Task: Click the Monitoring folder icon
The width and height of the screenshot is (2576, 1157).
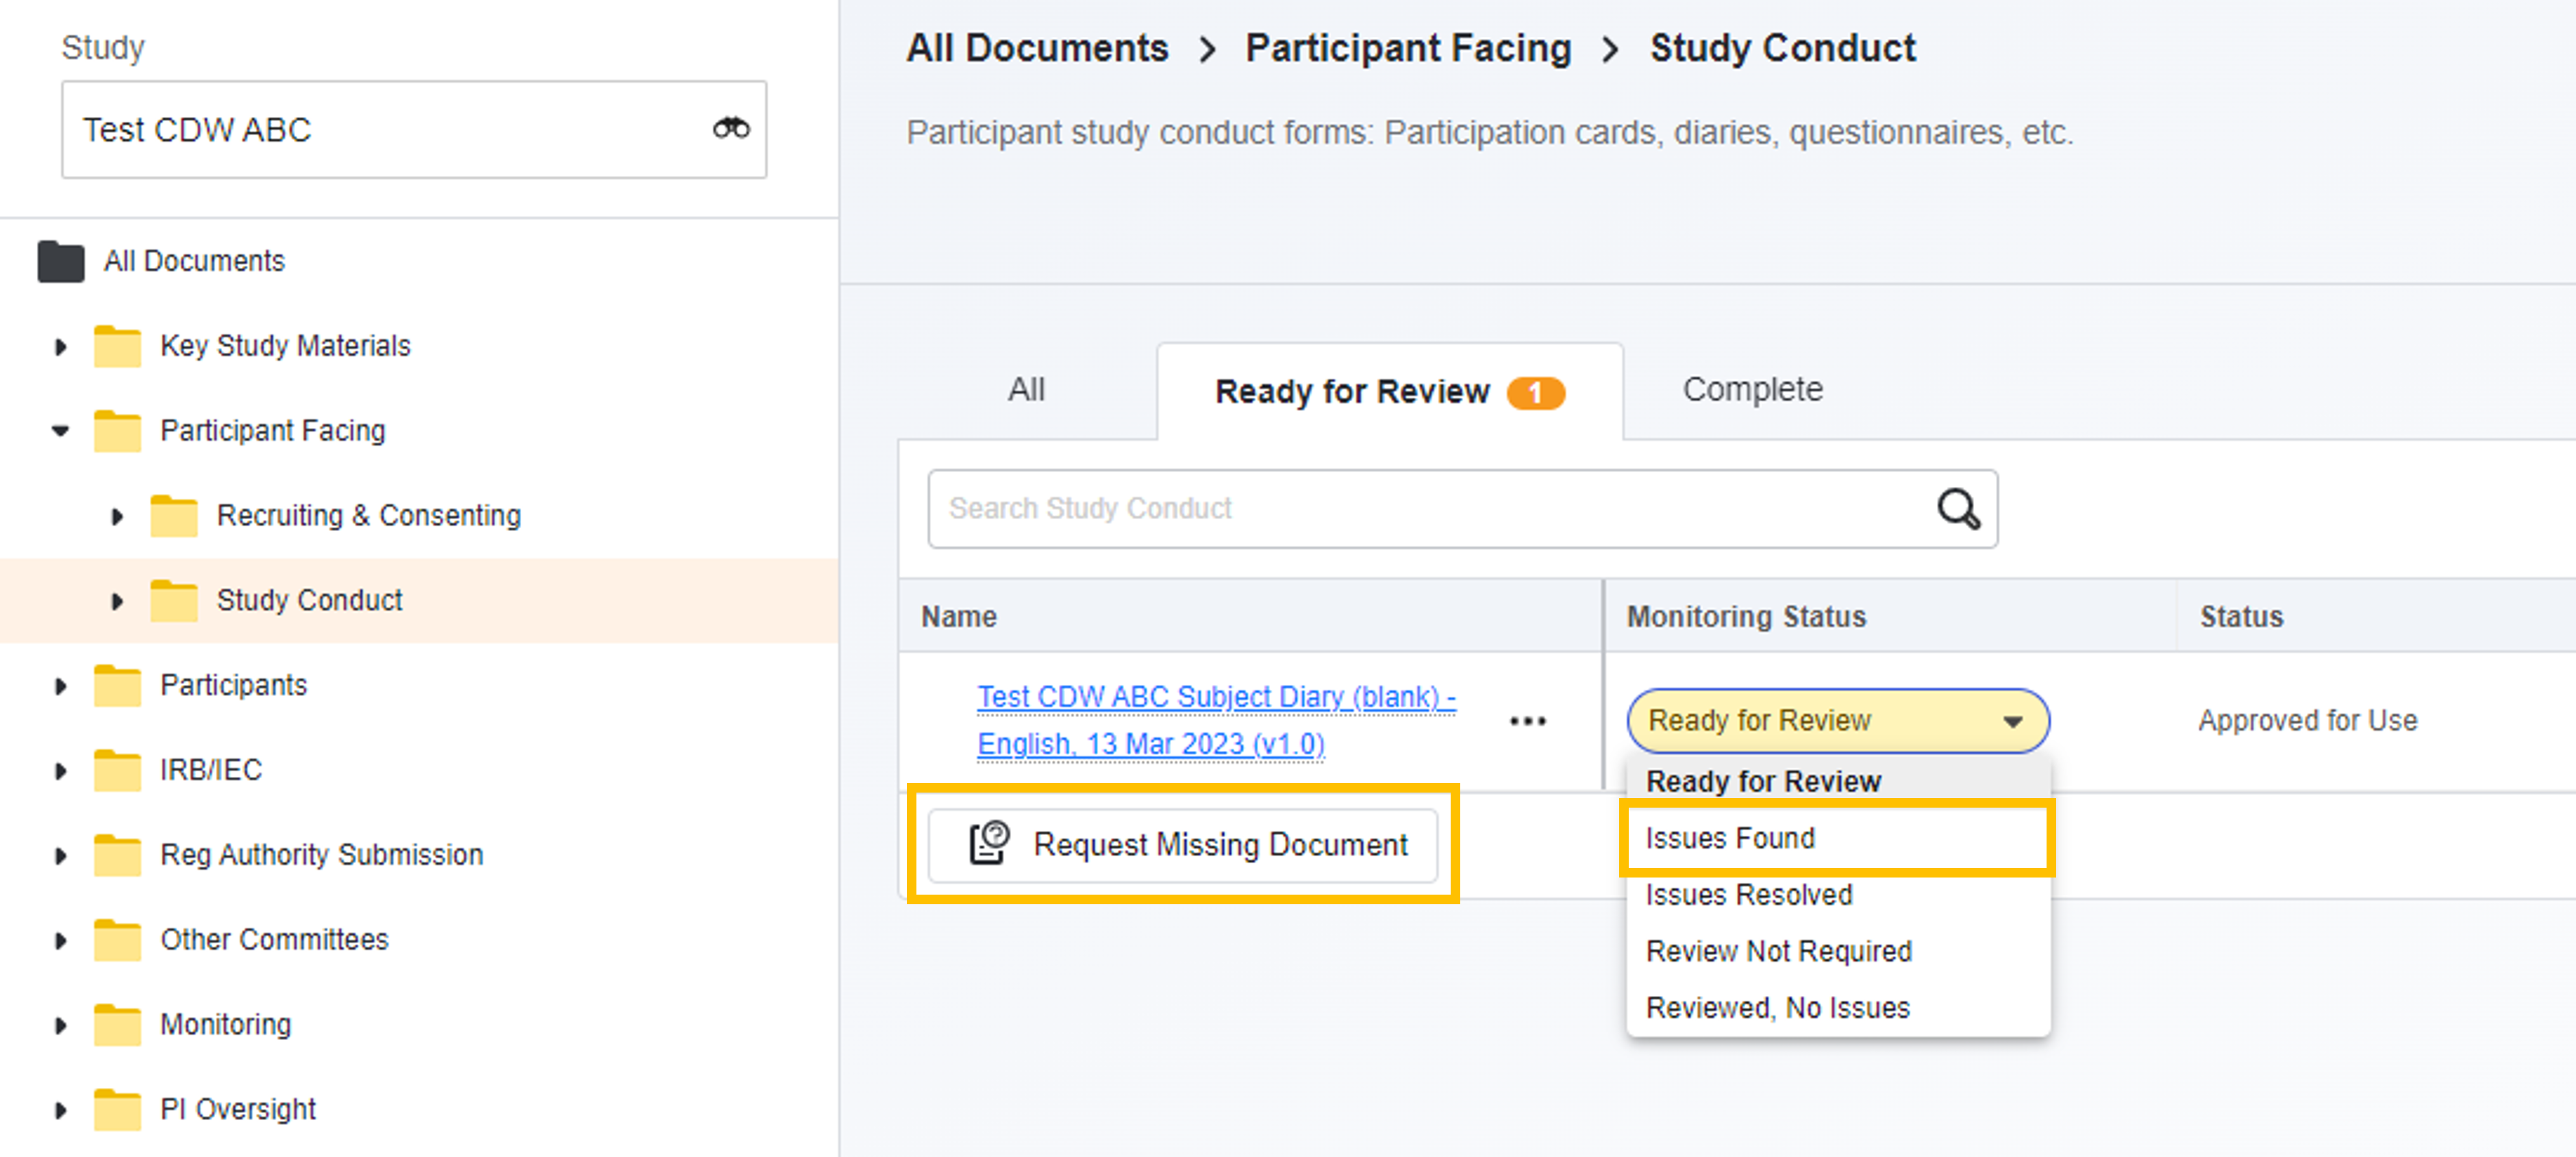Action: pyautogui.click(x=117, y=1025)
